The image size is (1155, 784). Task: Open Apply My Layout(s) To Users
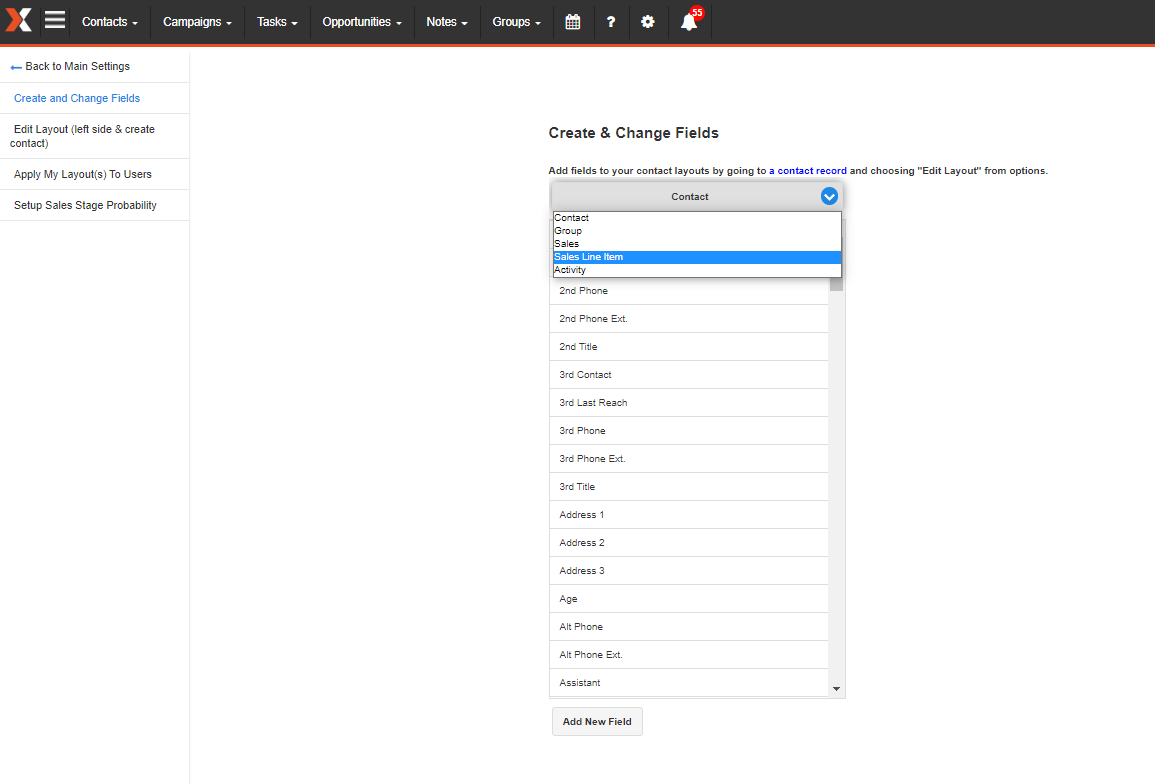pyautogui.click(x=83, y=174)
